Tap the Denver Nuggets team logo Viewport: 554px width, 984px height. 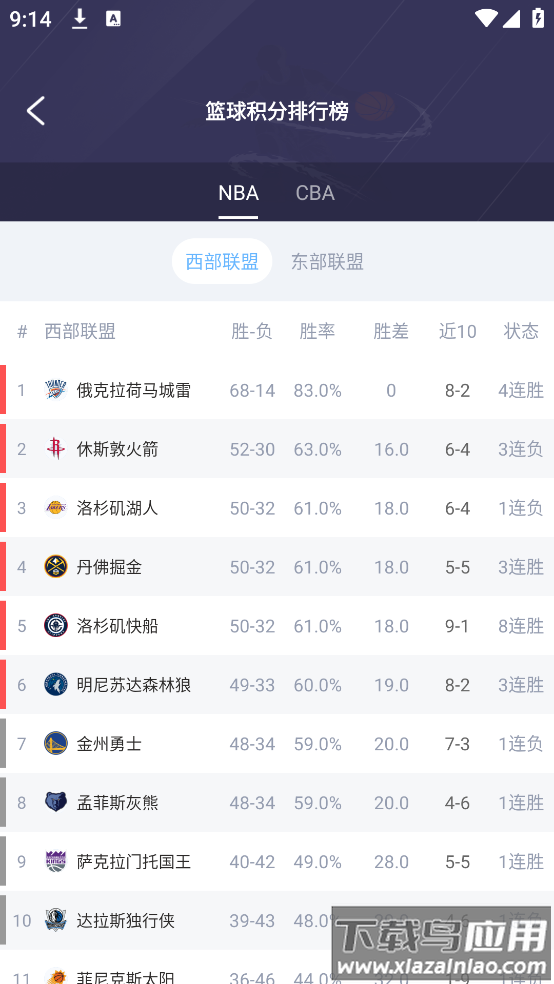pyautogui.click(x=56, y=567)
